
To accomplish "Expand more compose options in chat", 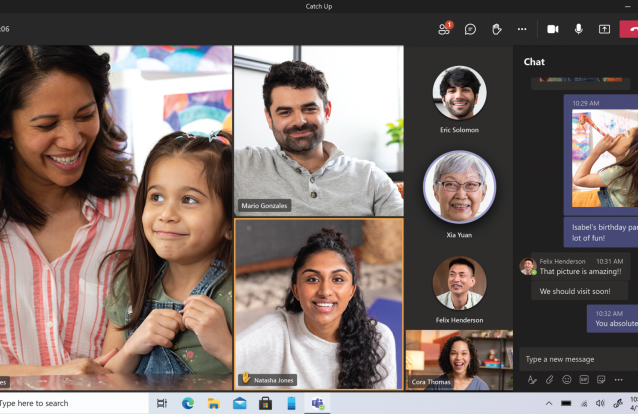I will (619, 380).
